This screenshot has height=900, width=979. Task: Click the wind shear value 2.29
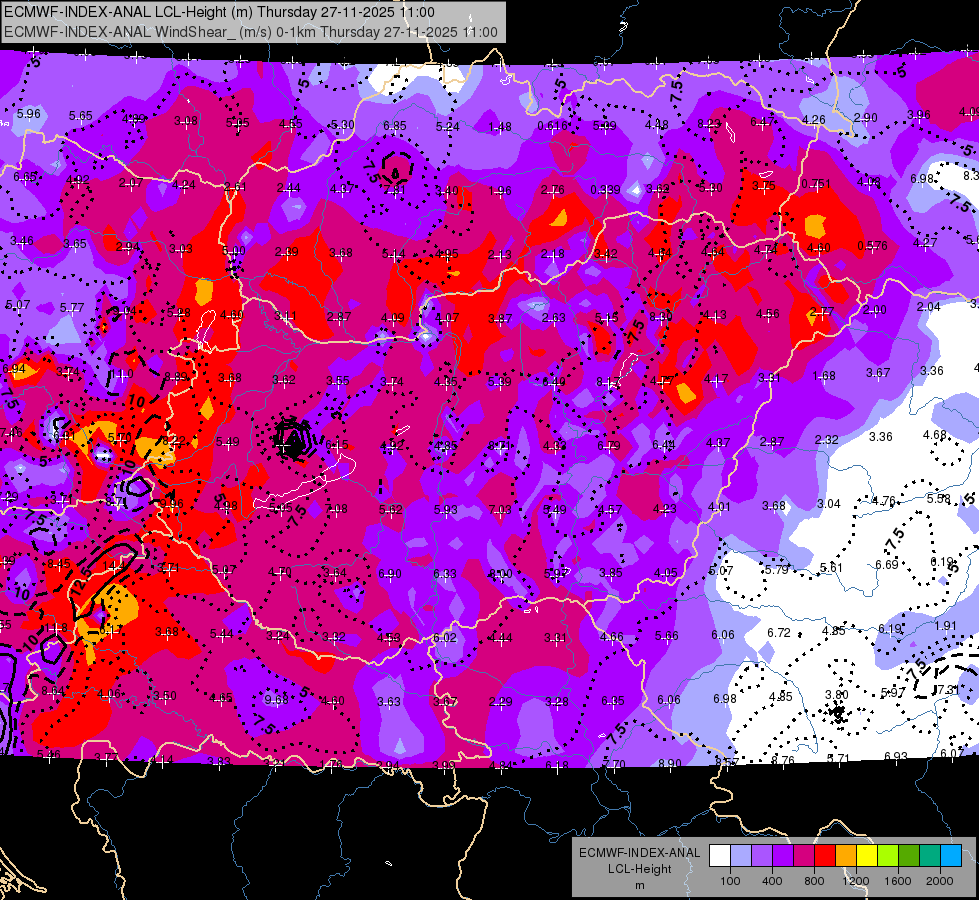coord(501,702)
